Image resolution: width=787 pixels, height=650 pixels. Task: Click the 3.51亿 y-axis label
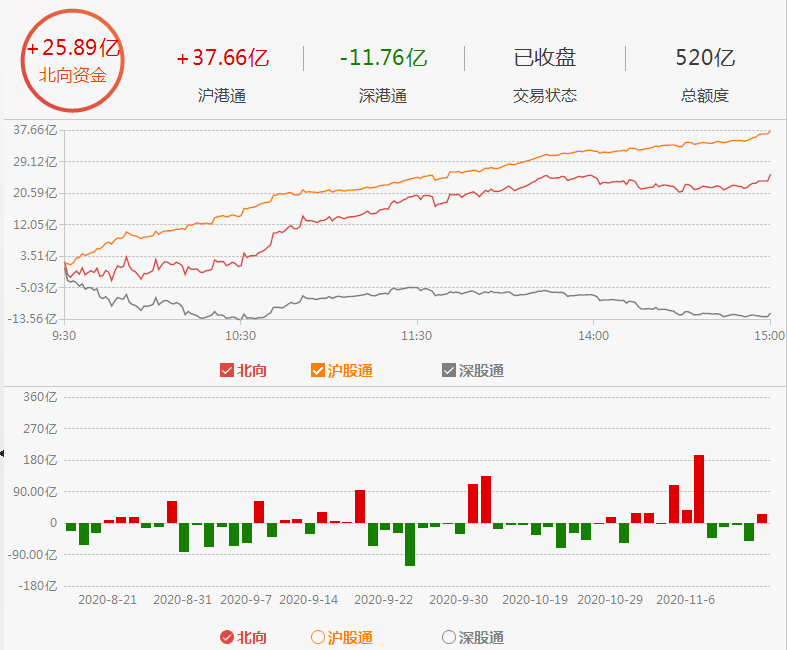39,255
